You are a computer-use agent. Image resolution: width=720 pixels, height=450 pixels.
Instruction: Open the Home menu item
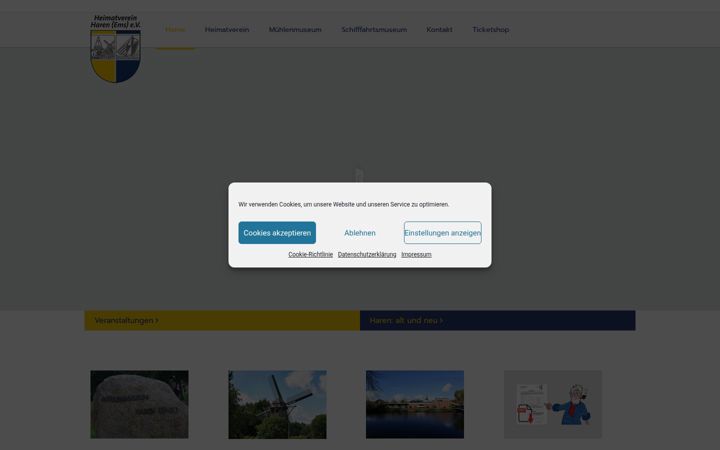point(175,29)
